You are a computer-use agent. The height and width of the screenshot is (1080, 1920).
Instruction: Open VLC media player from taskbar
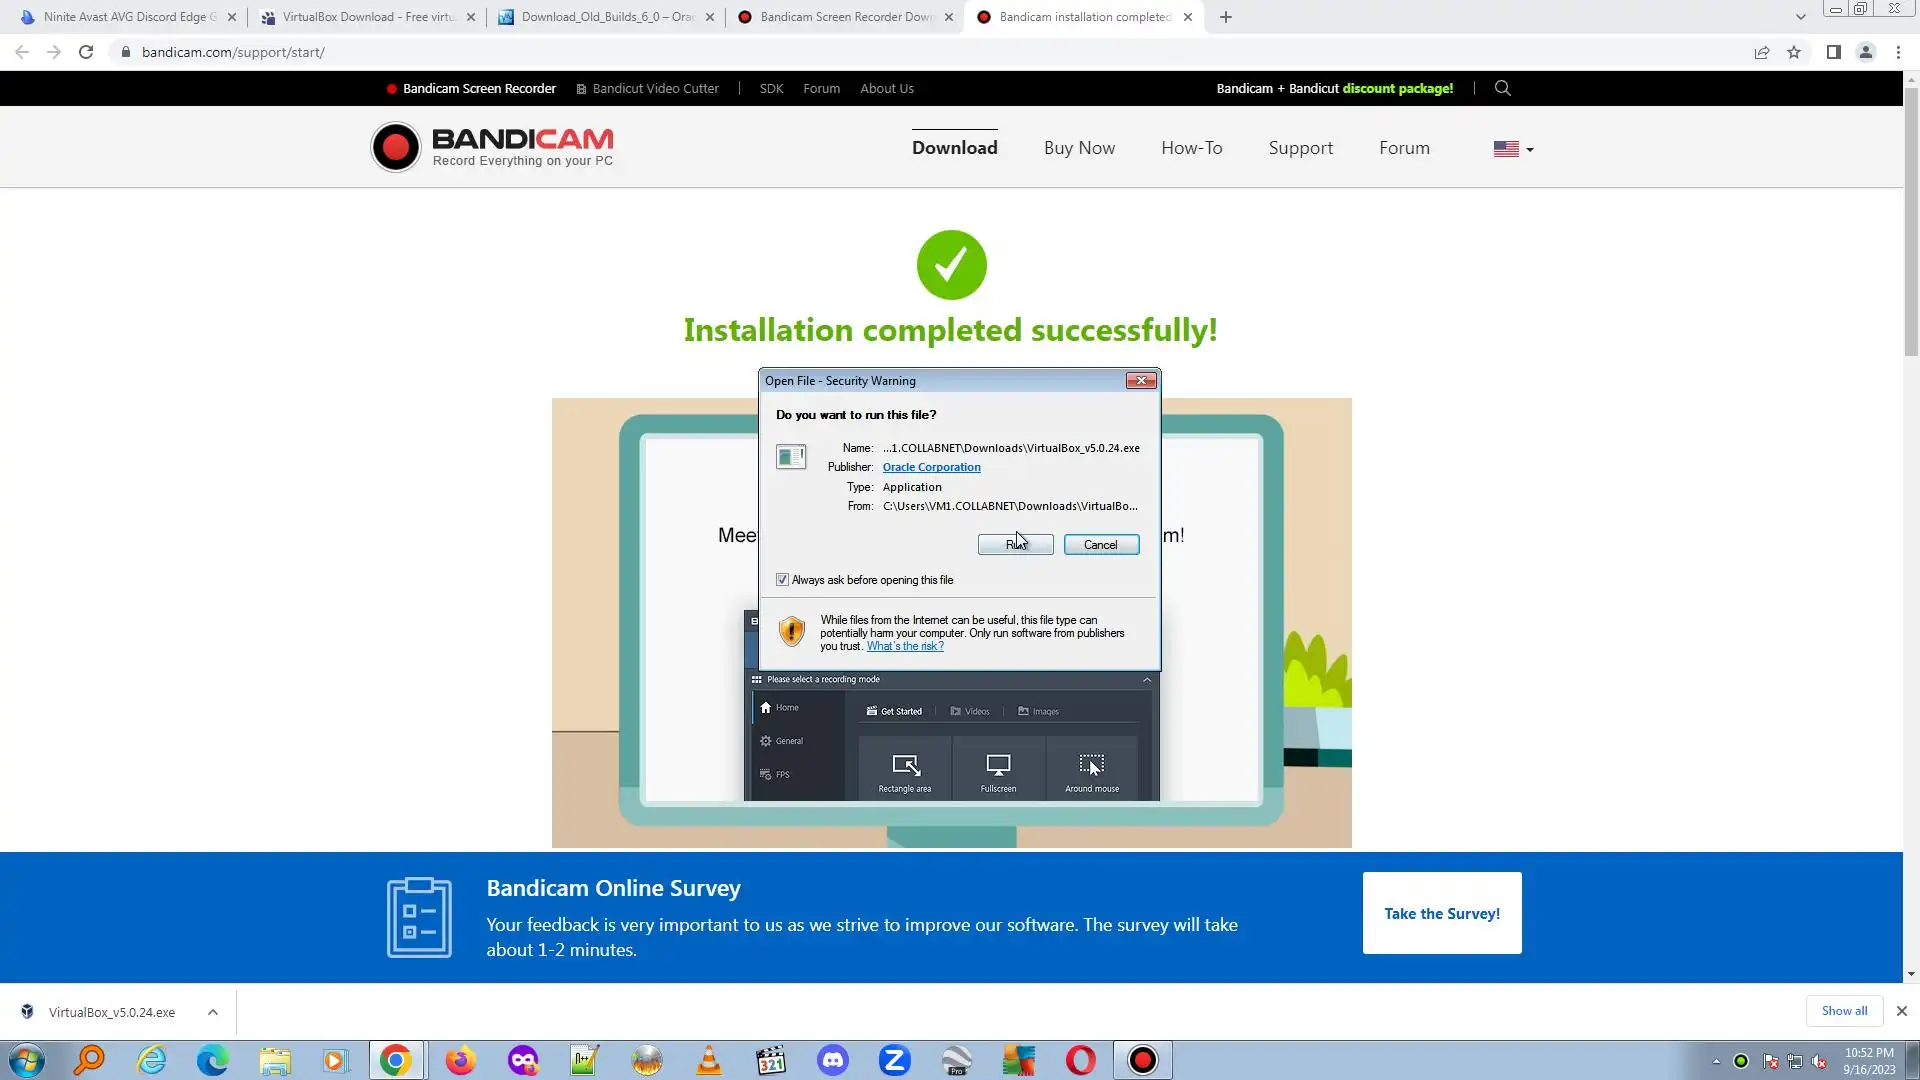tap(709, 1060)
